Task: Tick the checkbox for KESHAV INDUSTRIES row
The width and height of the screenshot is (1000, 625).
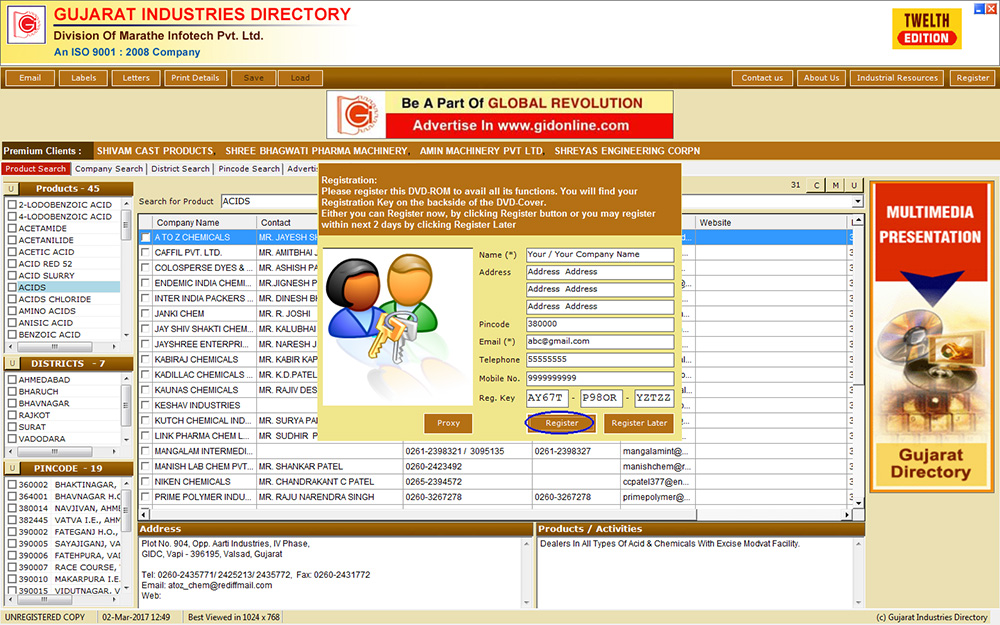Action: [146, 406]
